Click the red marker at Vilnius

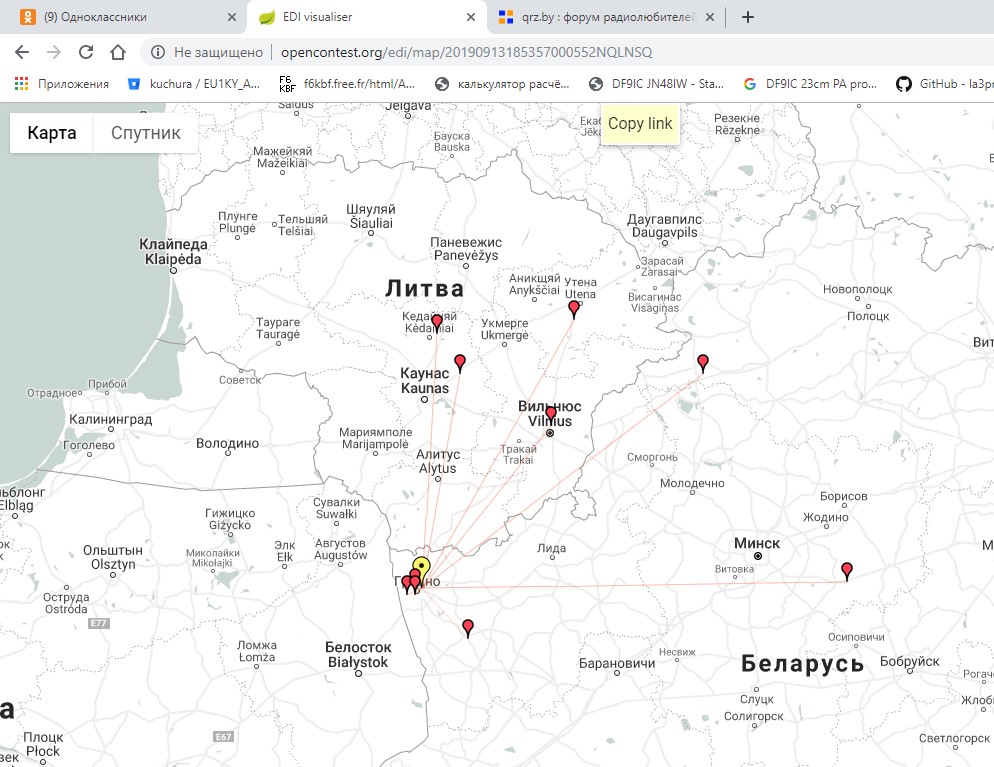tap(550, 413)
